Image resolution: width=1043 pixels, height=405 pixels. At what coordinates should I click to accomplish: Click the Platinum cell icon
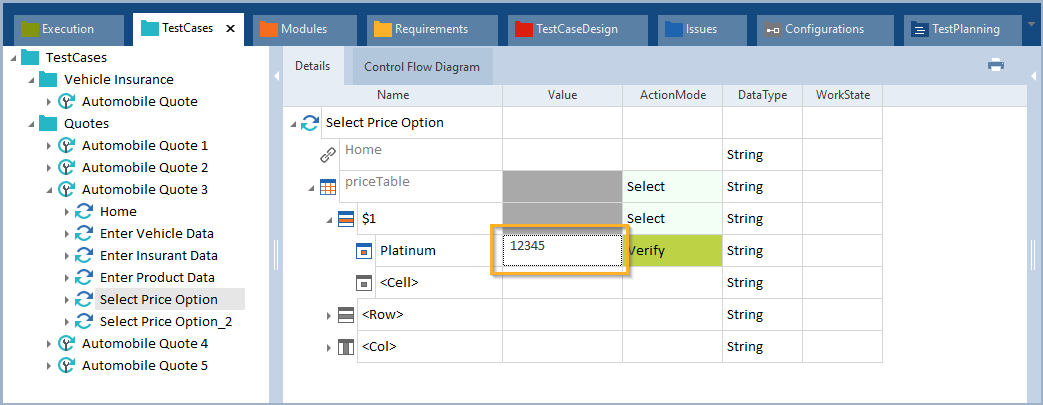point(365,251)
